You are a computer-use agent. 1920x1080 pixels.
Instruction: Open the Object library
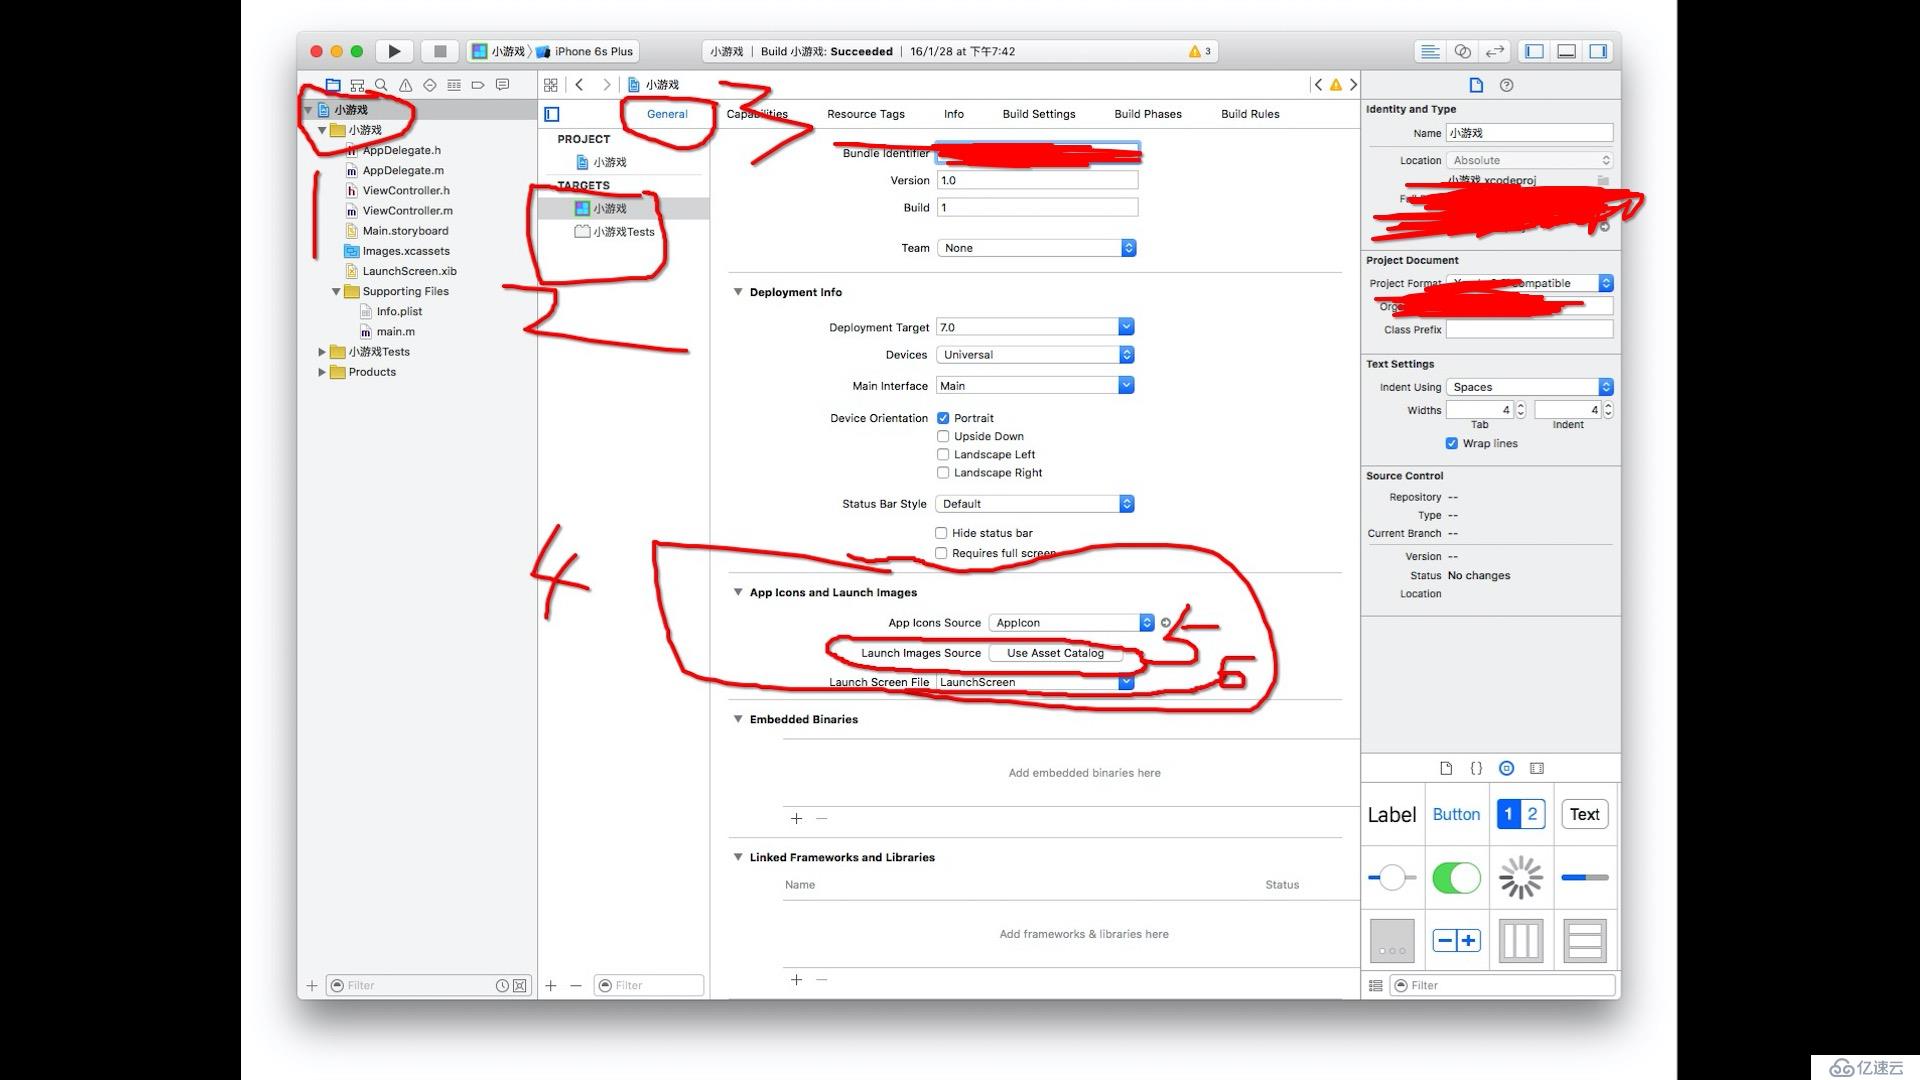[1506, 768]
